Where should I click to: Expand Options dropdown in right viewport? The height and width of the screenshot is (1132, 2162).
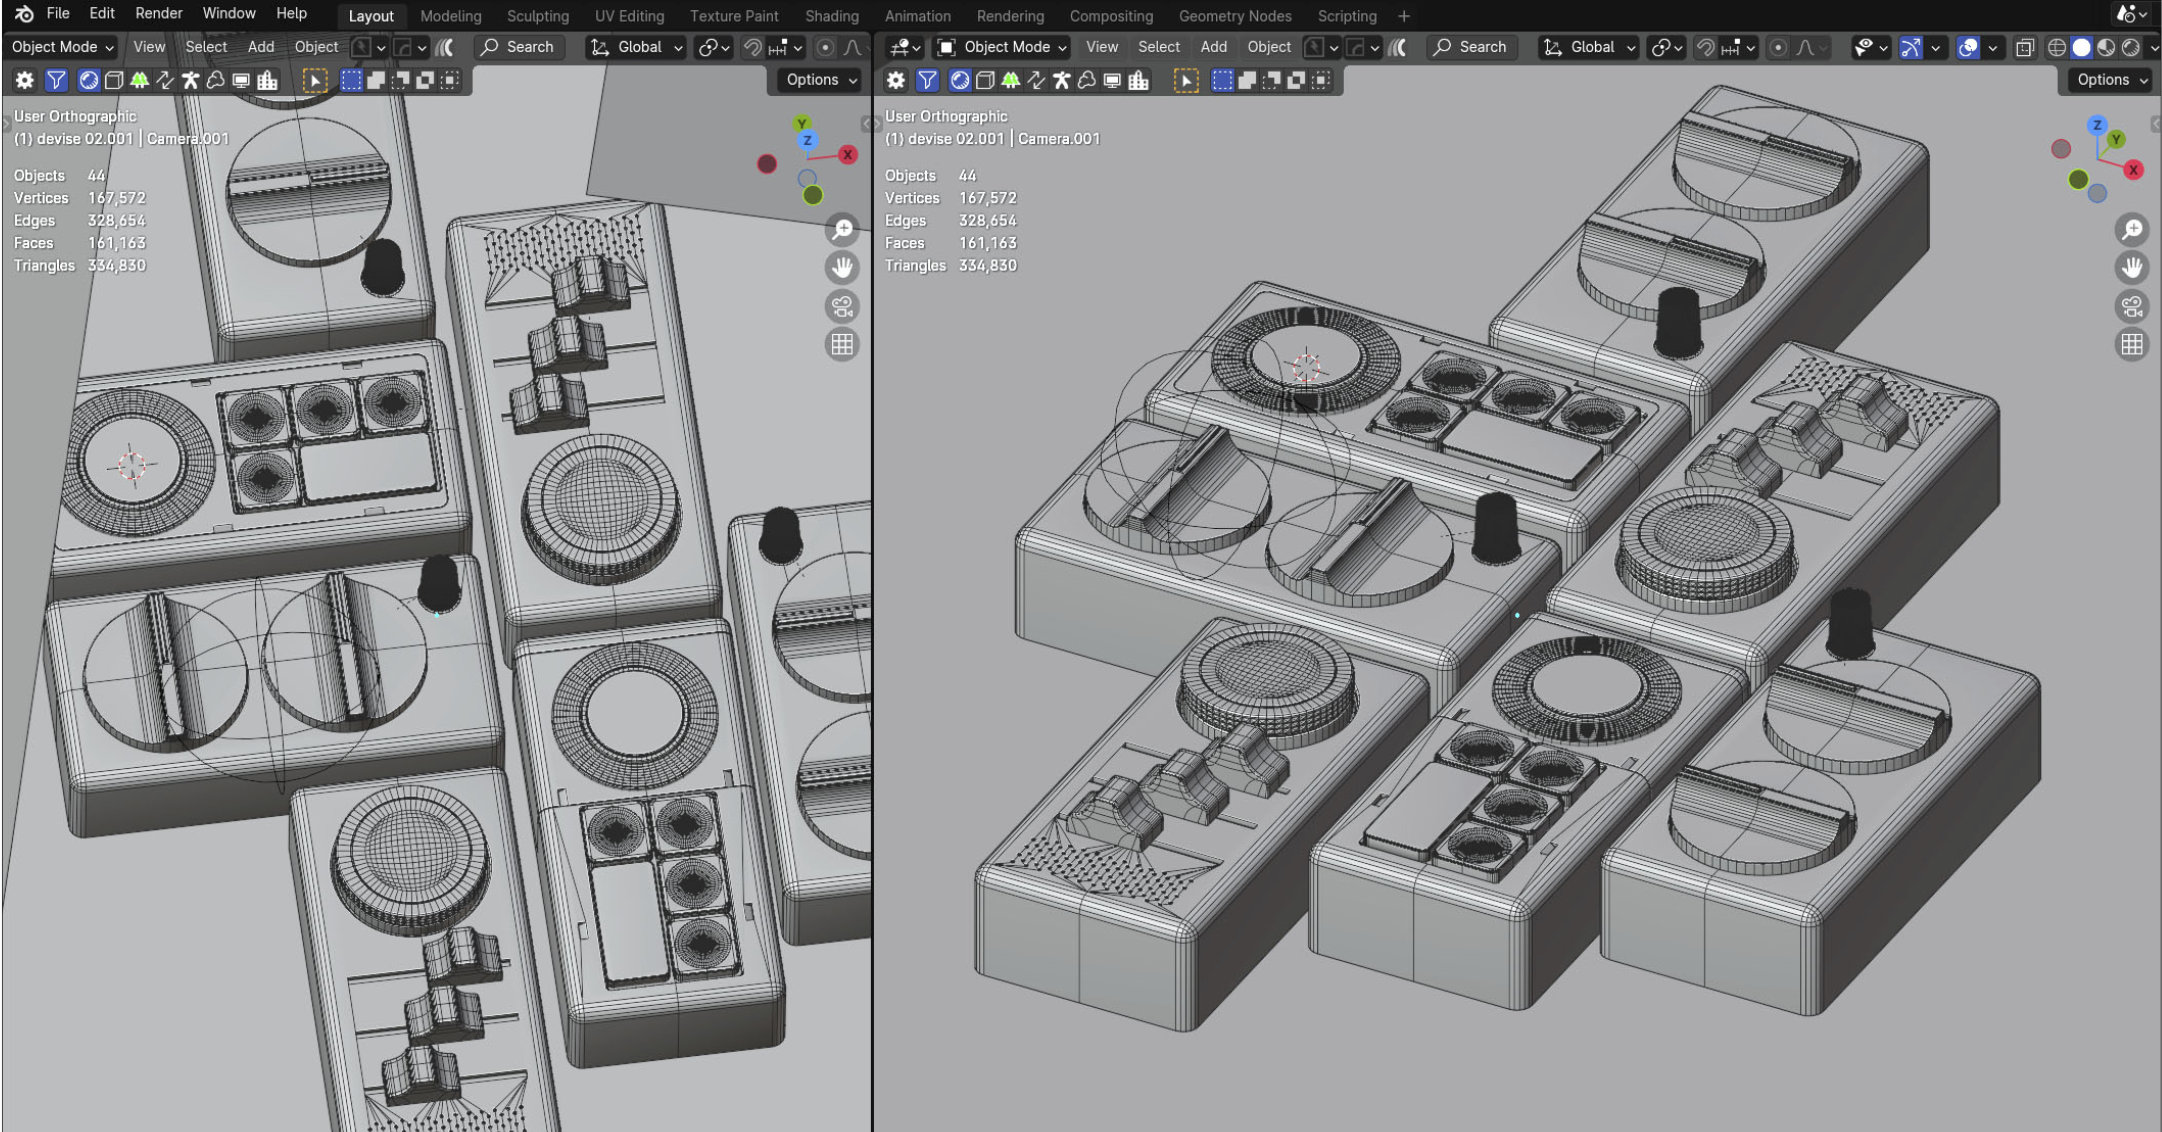(x=2111, y=80)
